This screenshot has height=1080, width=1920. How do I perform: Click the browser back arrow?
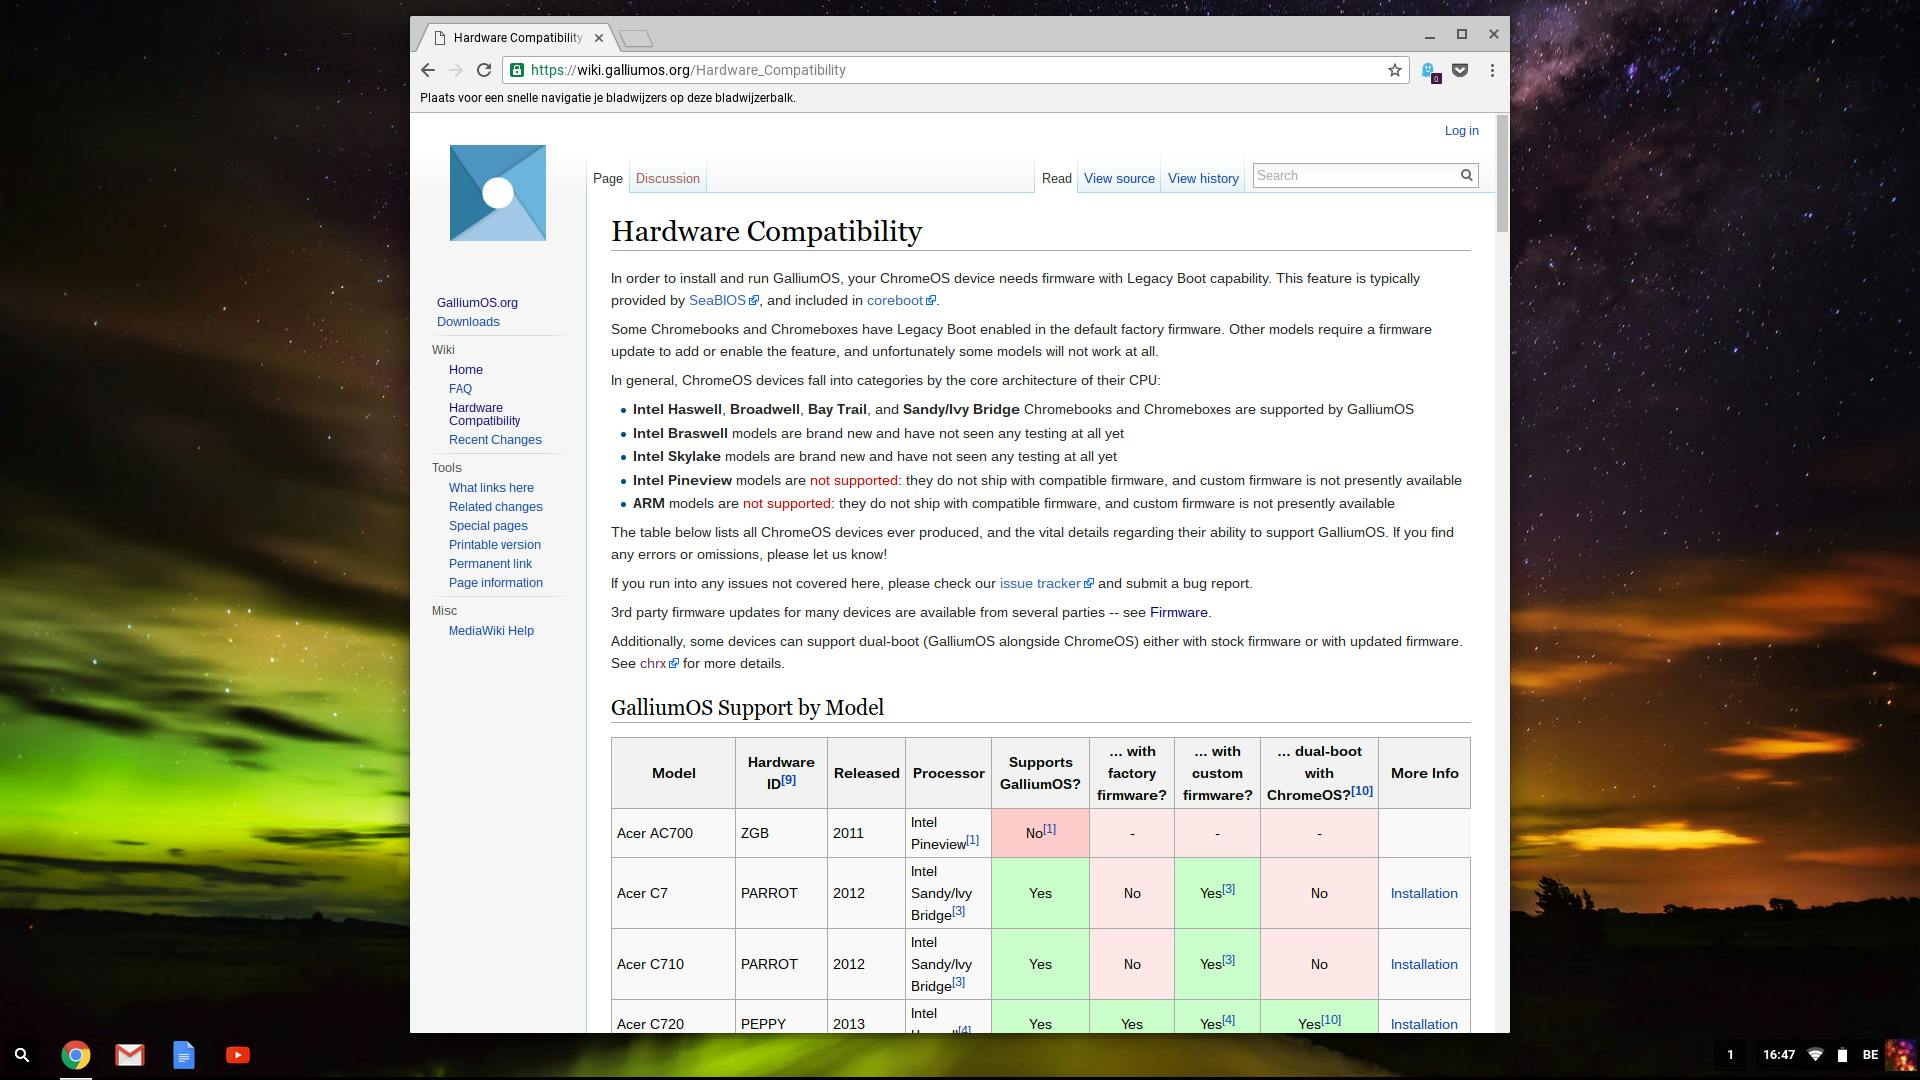(428, 70)
